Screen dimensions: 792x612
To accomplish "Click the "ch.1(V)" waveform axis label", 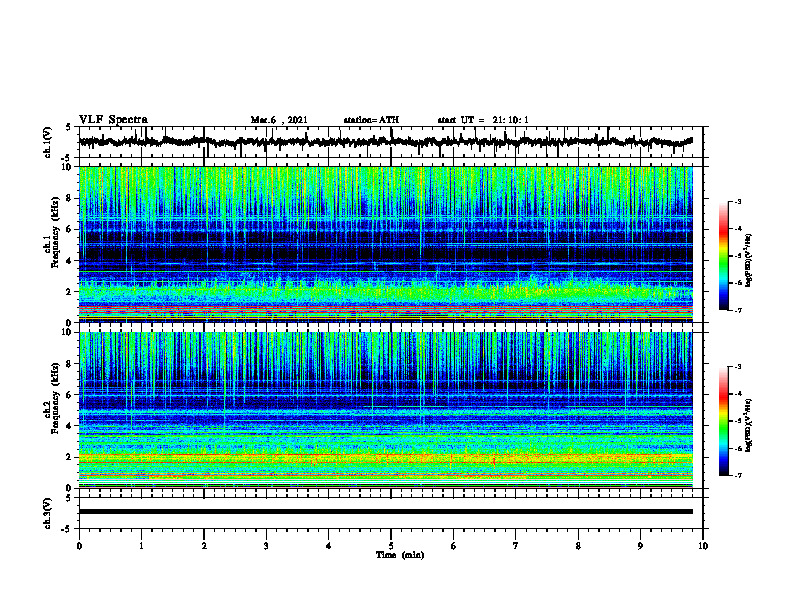I will [x=47, y=142].
